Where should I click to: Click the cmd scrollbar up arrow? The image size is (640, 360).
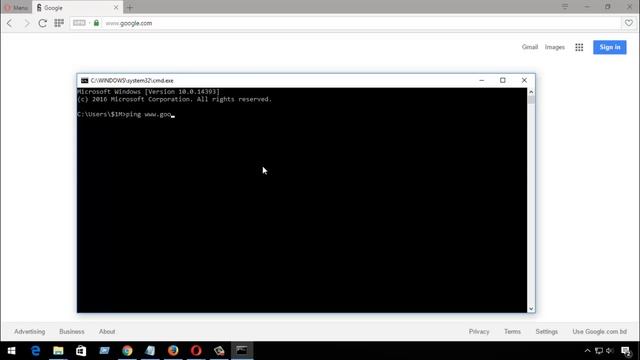[x=531, y=92]
